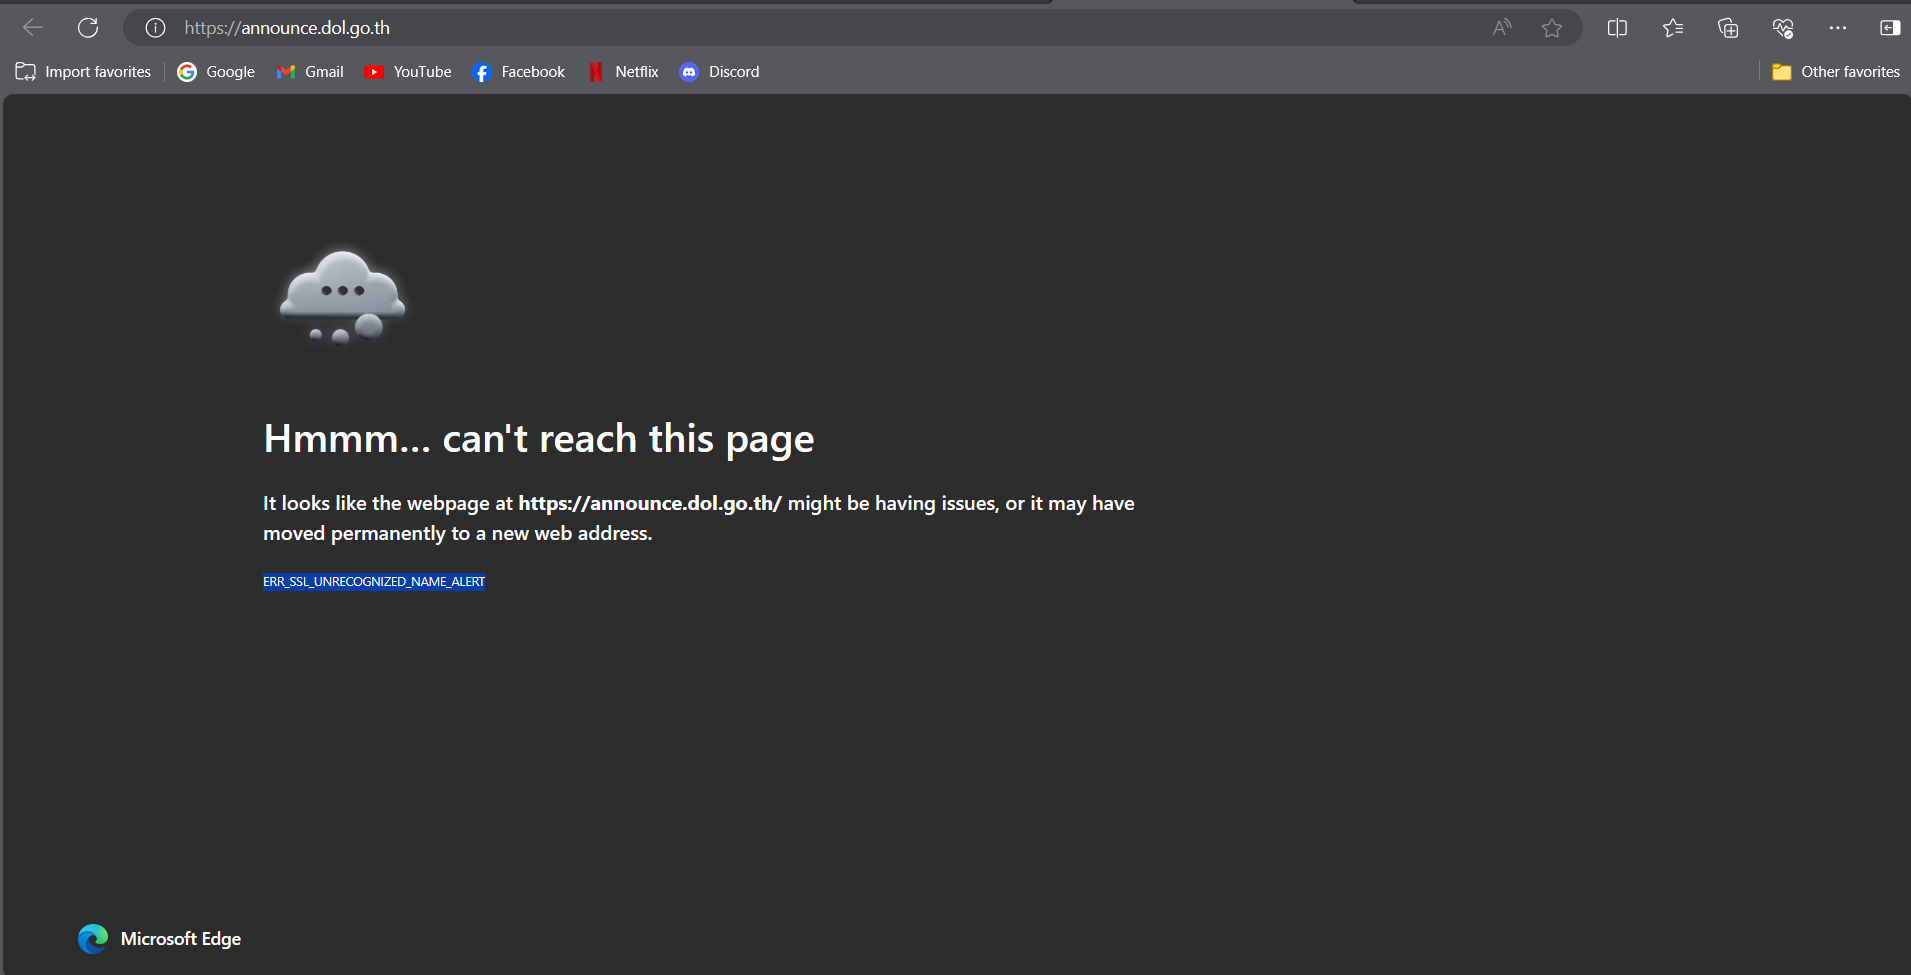Viewport: 1911px width, 975px height.
Task: Open the Collections icon
Action: pyautogui.click(x=1728, y=28)
